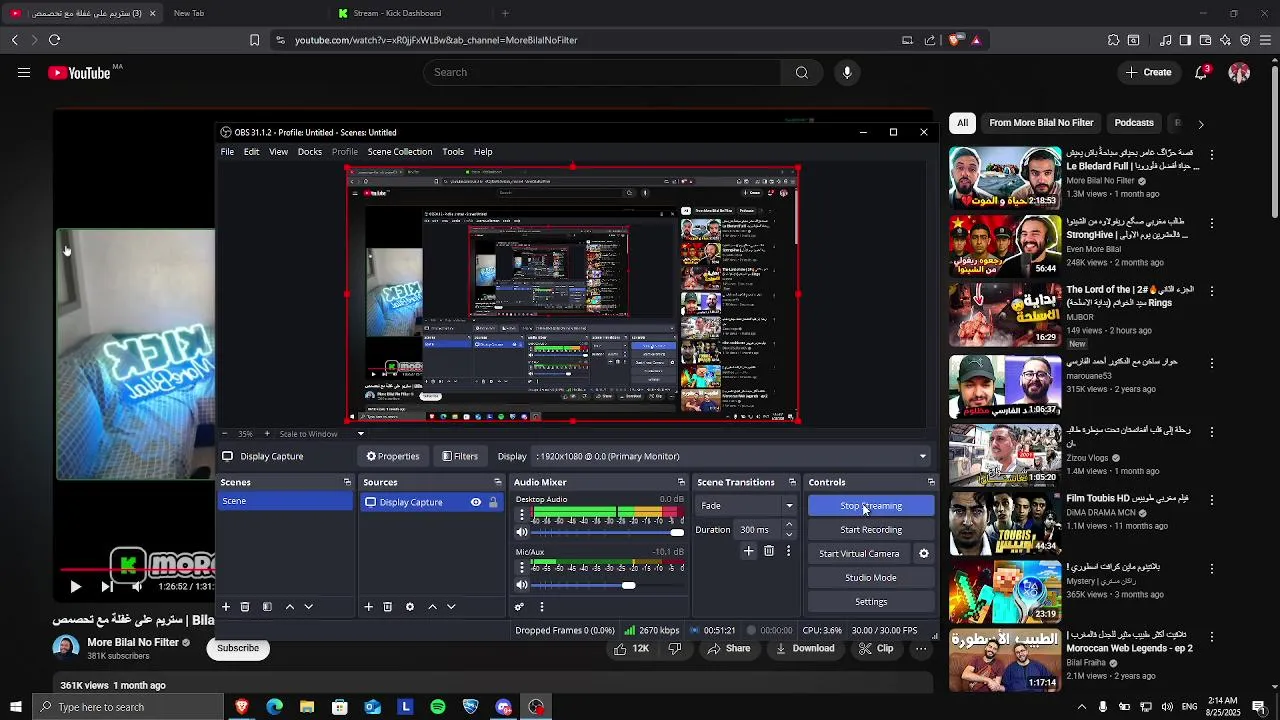The height and width of the screenshot is (720, 1280).
Task: Open scene filters icon in Scenes dock
Action: click(x=267, y=607)
